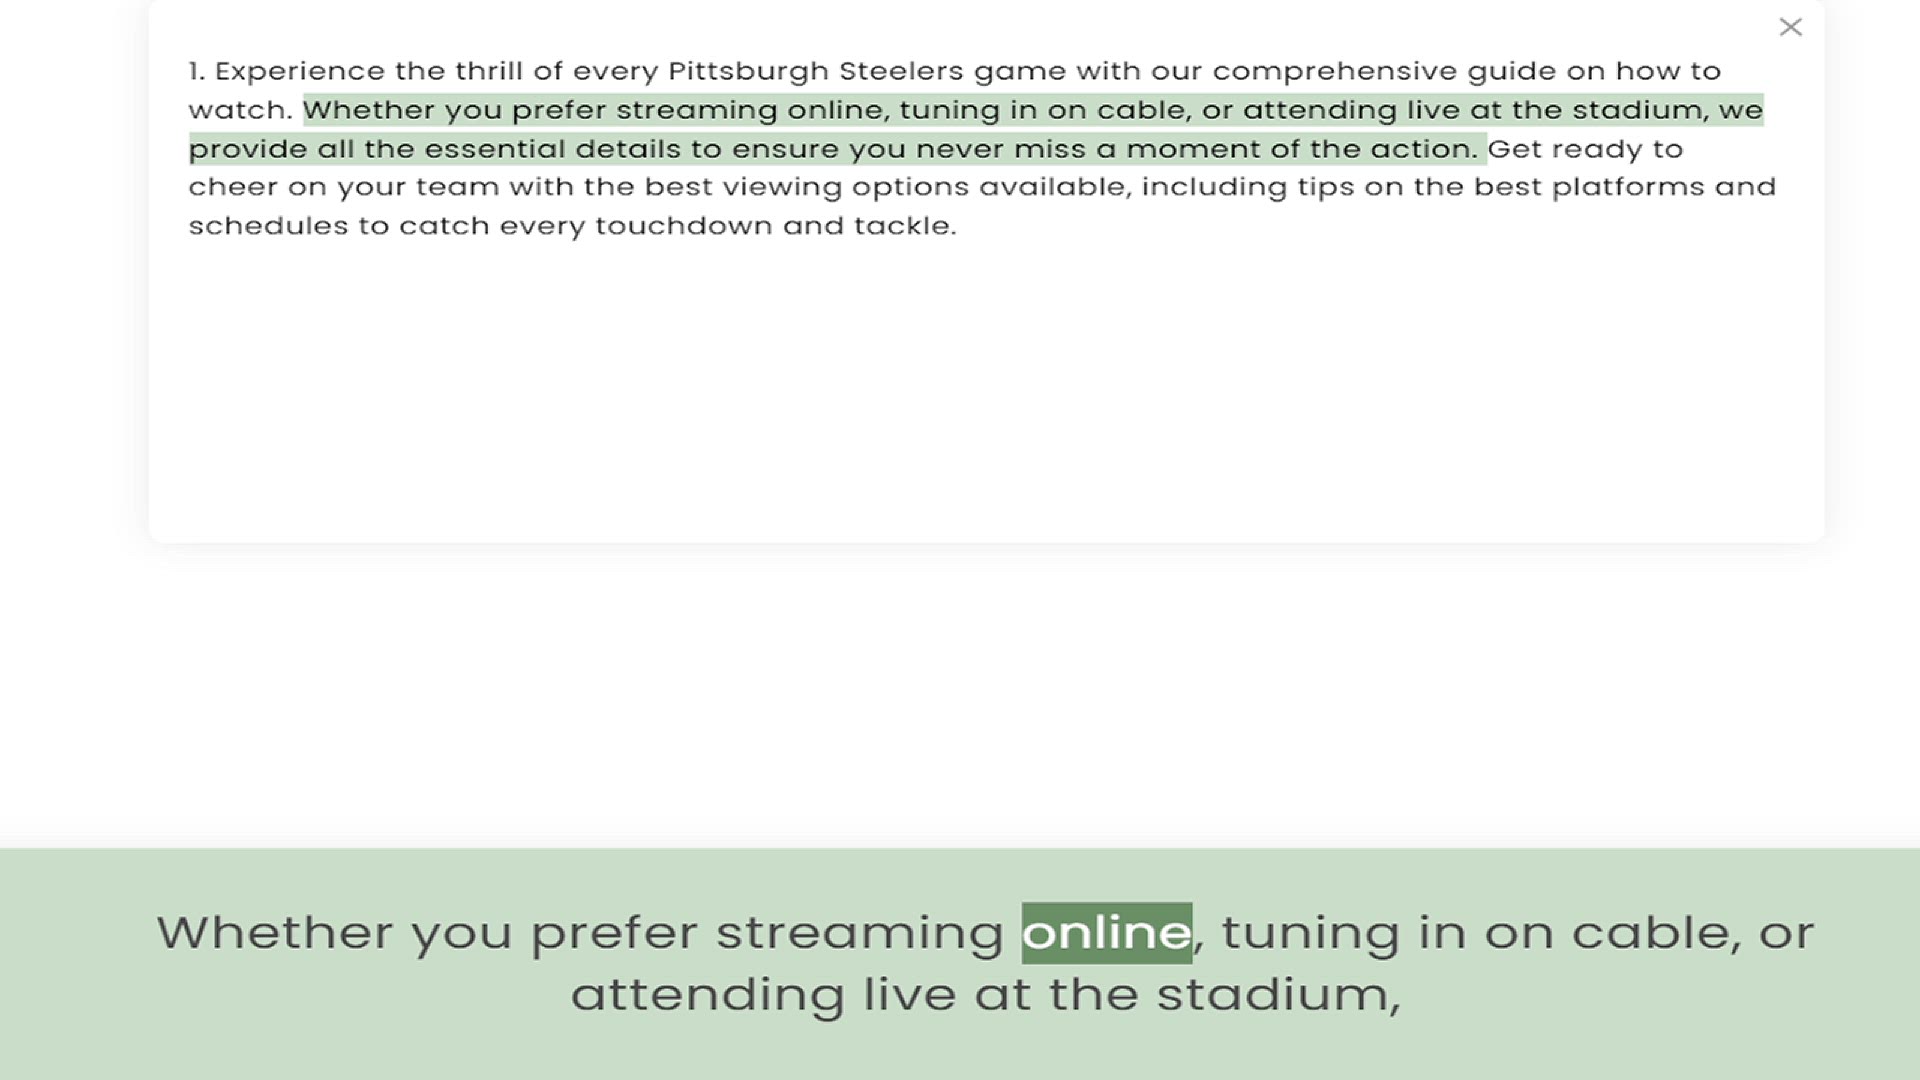Click "Get ready to" after the highlight

(x=1585, y=149)
